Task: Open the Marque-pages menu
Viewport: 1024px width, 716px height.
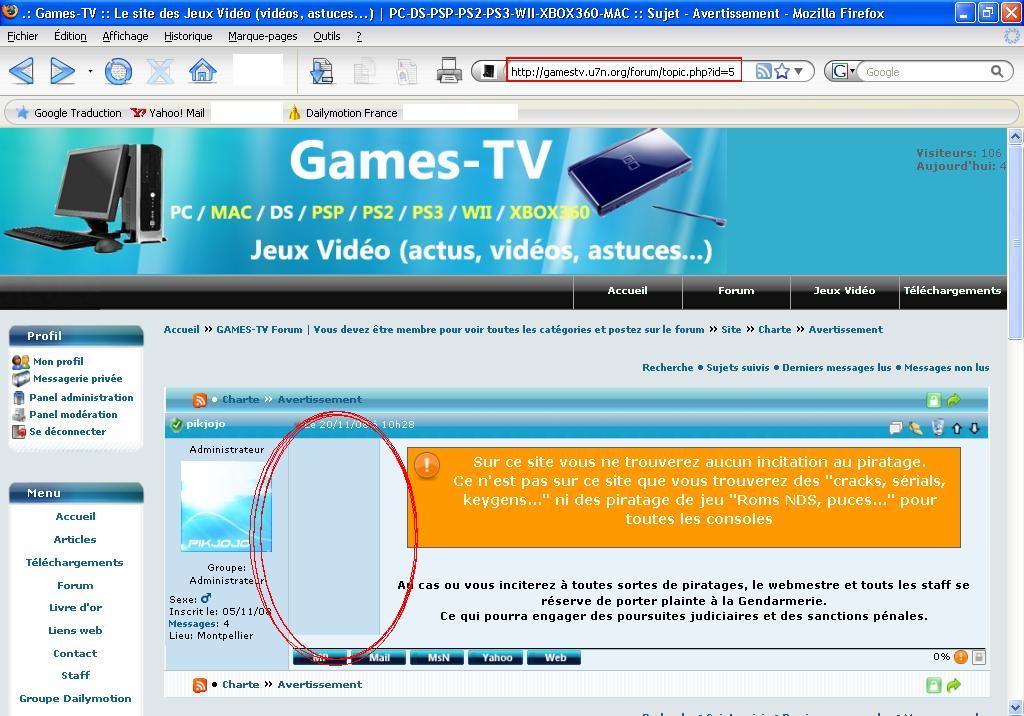Action: coord(263,36)
